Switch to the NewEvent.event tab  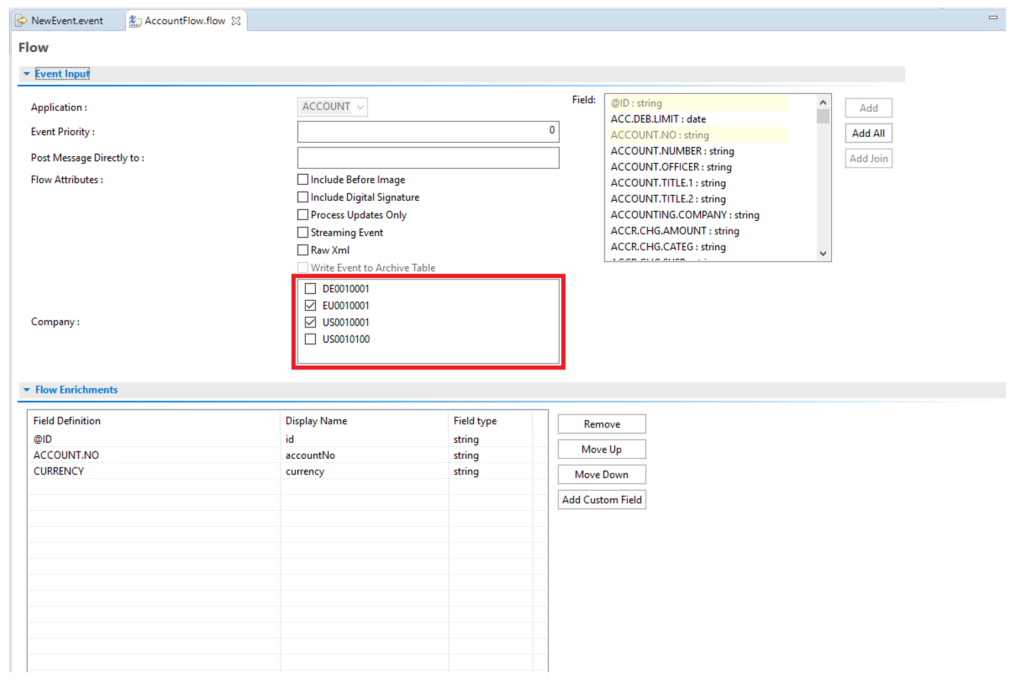point(66,21)
